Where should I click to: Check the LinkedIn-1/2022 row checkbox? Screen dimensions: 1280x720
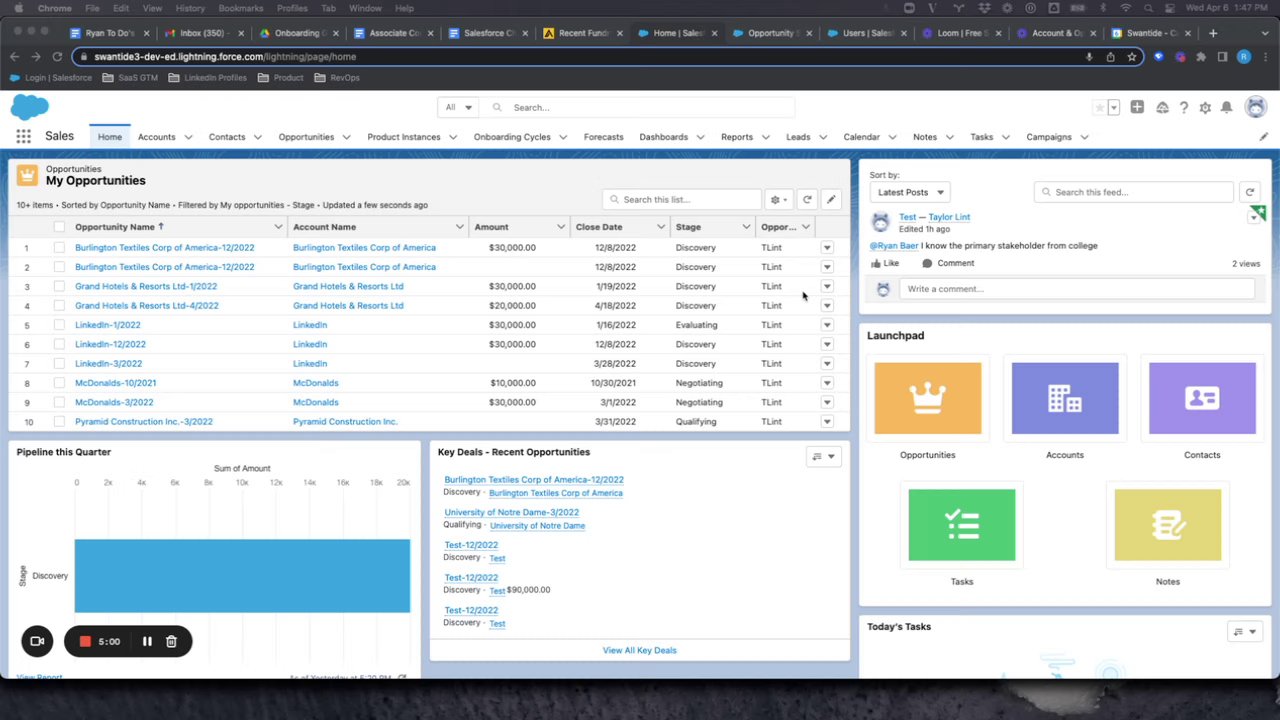[x=59, y=325]
